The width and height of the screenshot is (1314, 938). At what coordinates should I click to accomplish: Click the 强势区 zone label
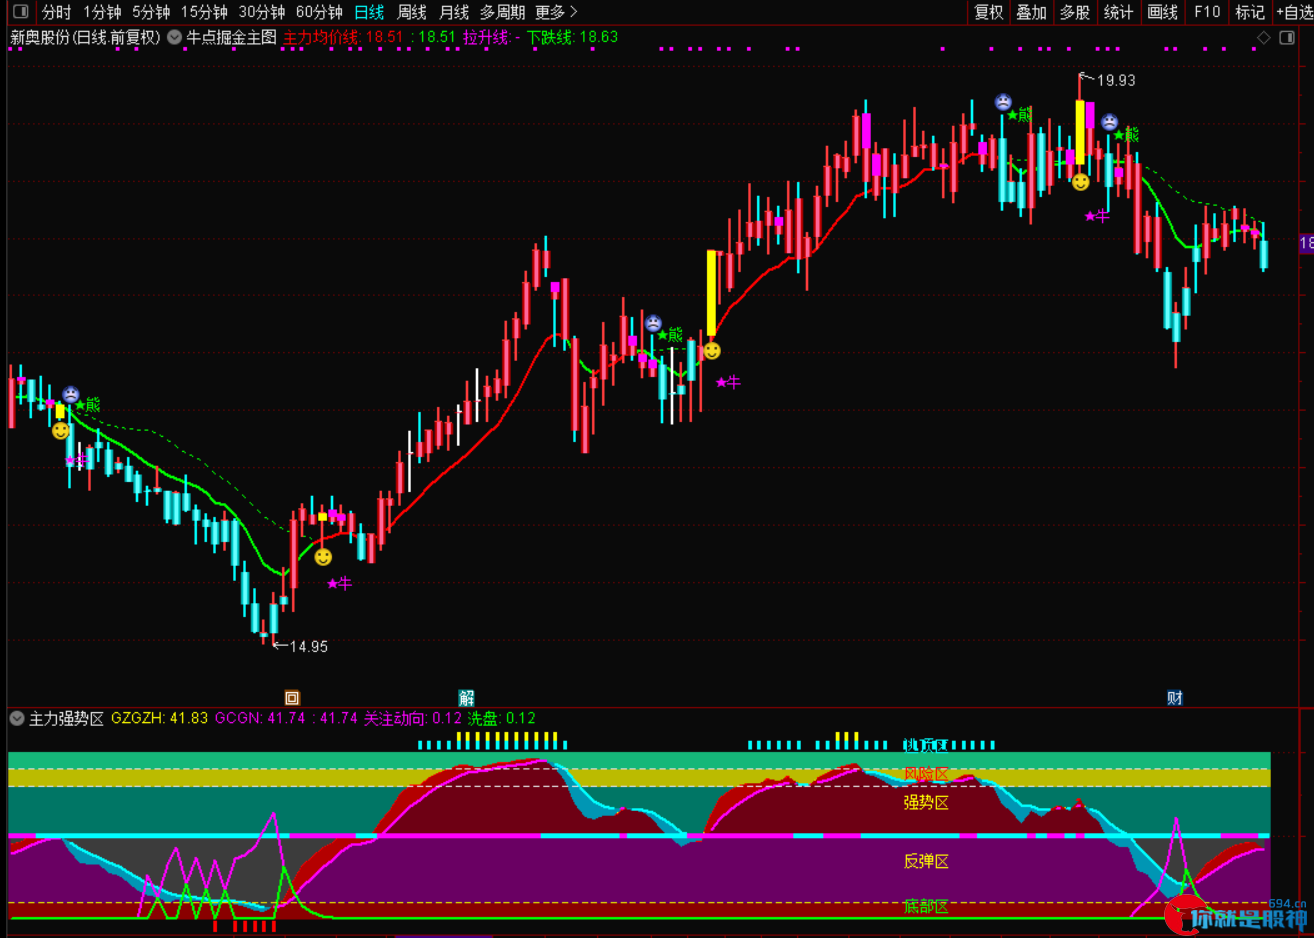pyautogui.click(x=926, y=802)
